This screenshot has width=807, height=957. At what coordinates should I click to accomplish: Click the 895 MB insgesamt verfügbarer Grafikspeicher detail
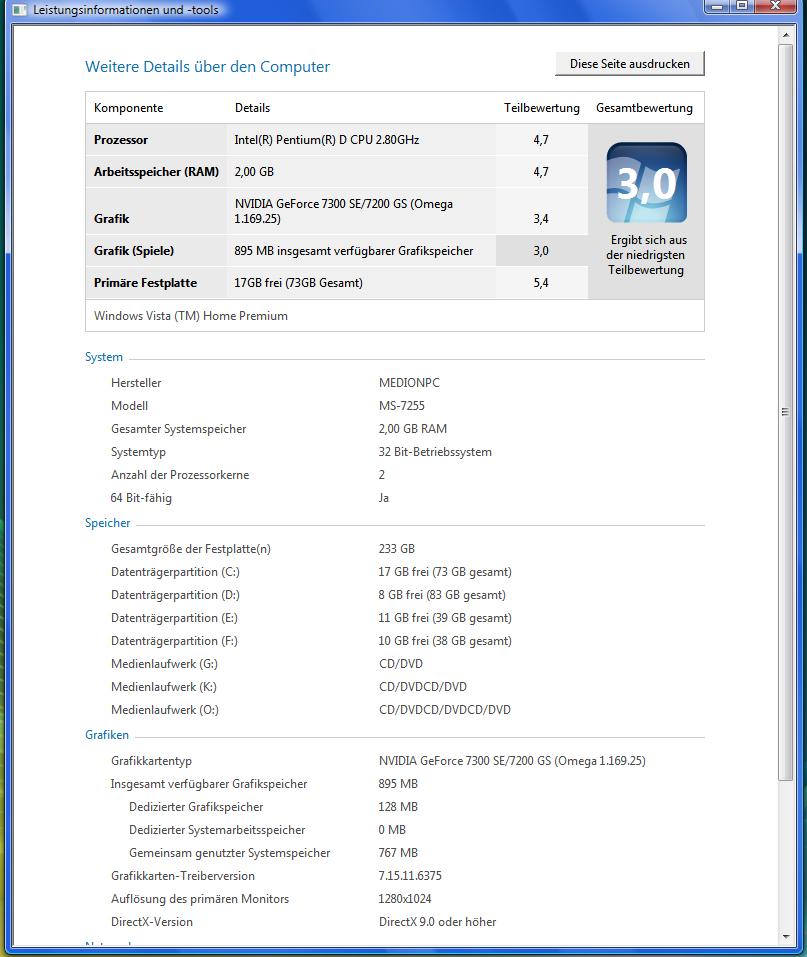(x=353, y=251)
